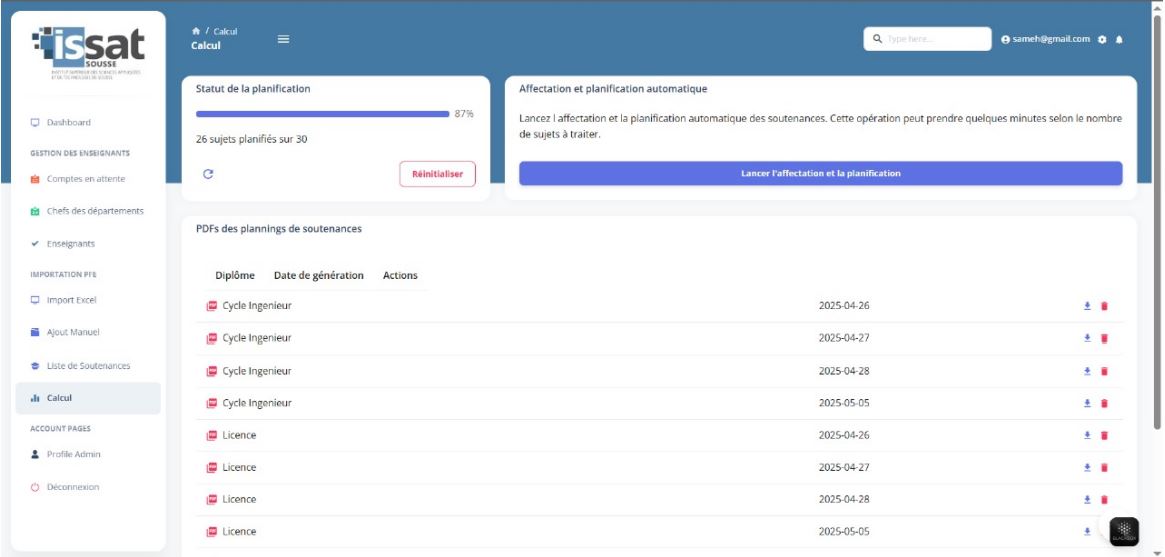1165x557 pixels.
Task: Open notifications bell icon
Action: 1119,39
